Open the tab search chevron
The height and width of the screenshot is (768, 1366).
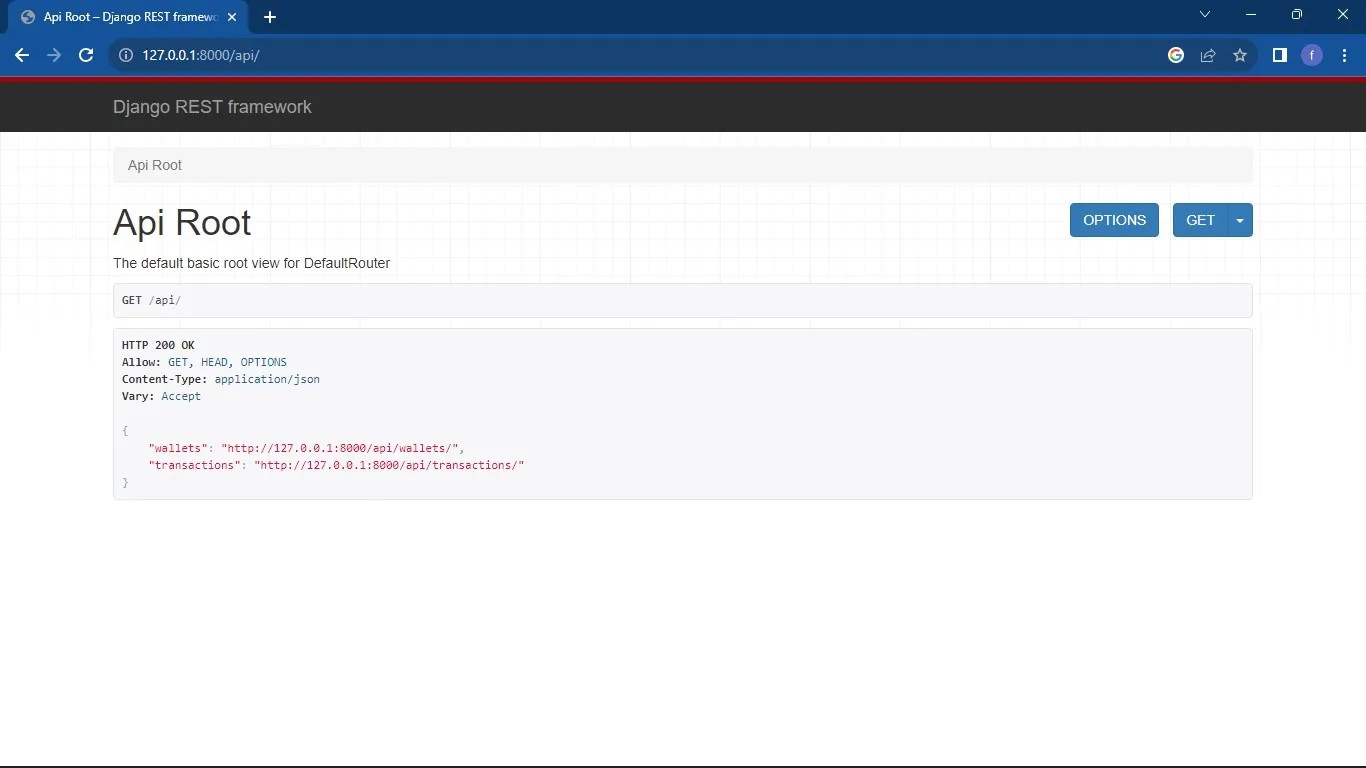pyautogui.click(x=1204, y=14)
